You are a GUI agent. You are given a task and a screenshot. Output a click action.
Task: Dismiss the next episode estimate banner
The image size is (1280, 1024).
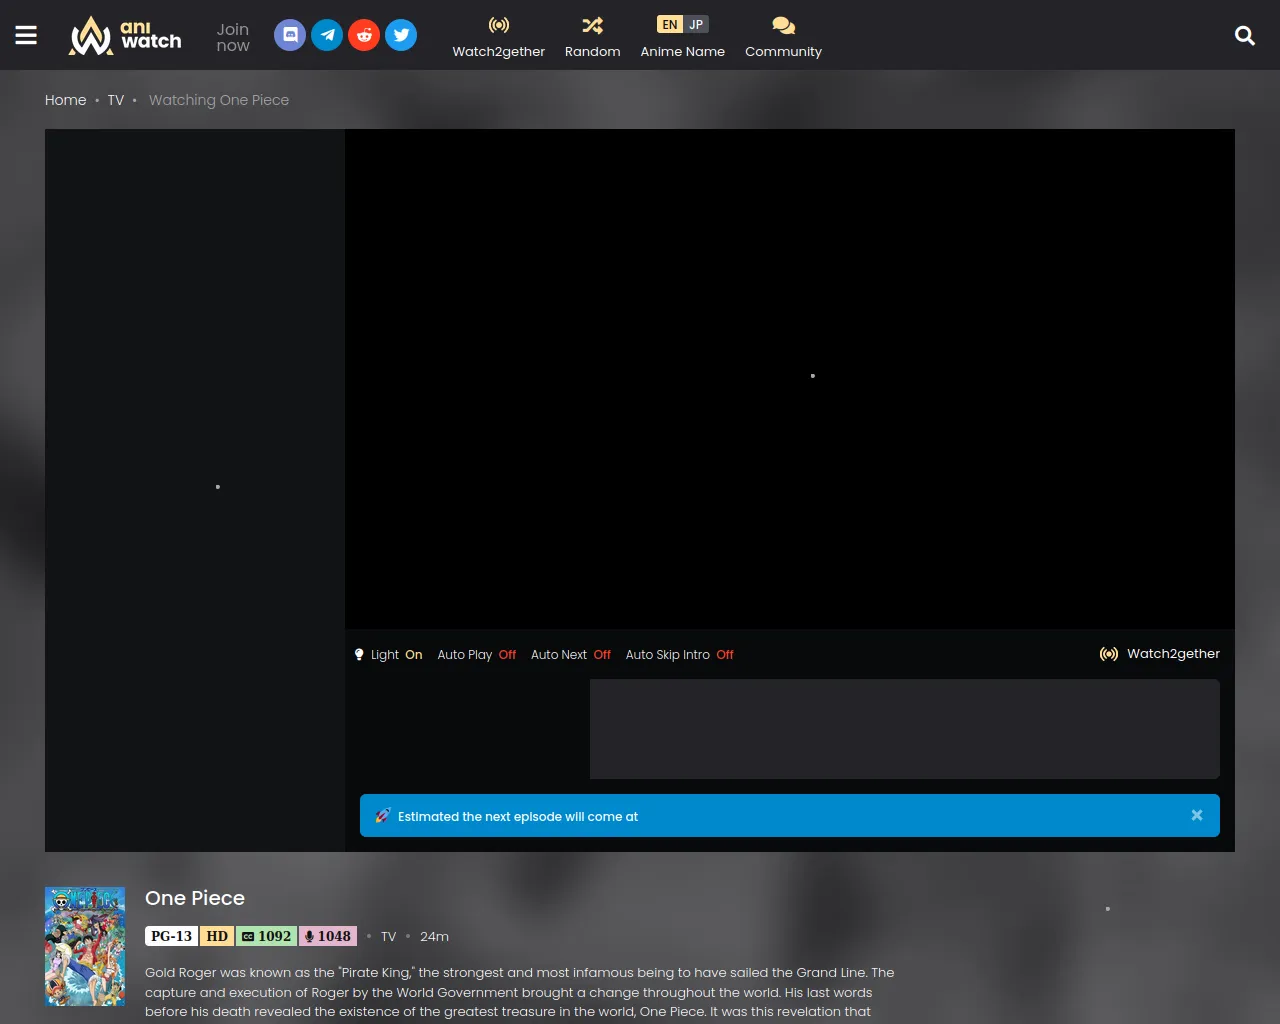pyautogui.click(x=1196, y=816)
